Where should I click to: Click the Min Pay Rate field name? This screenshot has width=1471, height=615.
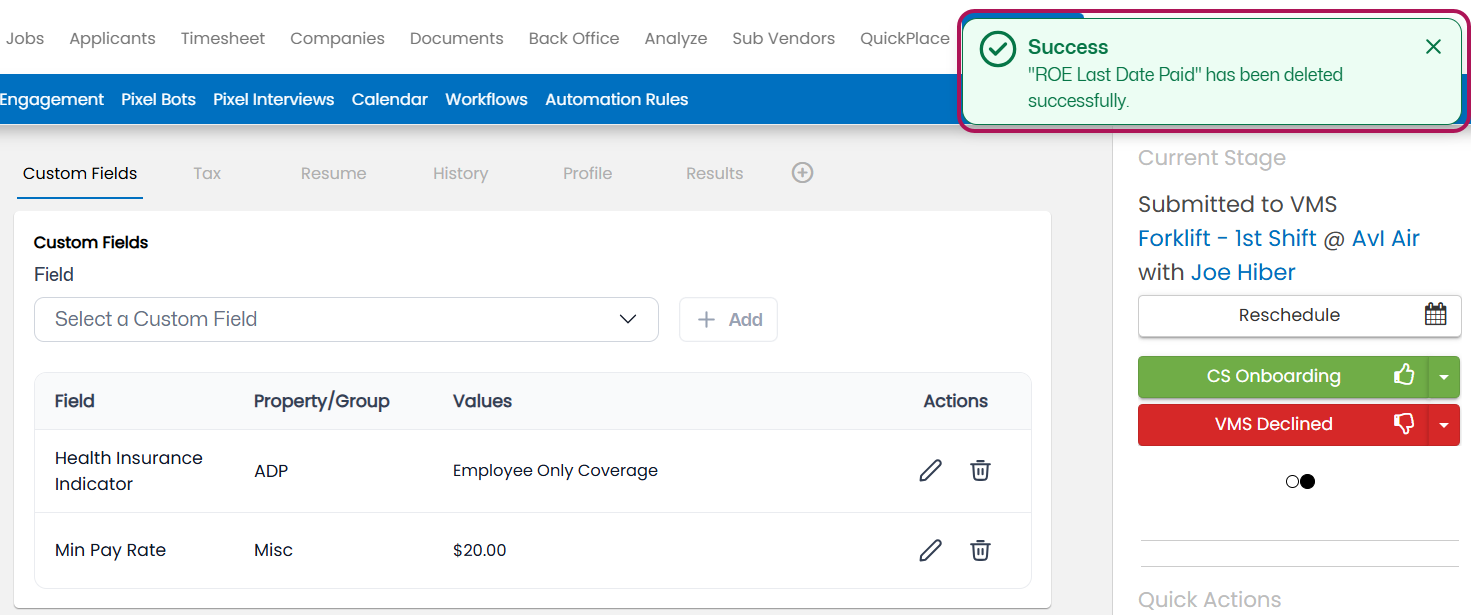[110, 550]
